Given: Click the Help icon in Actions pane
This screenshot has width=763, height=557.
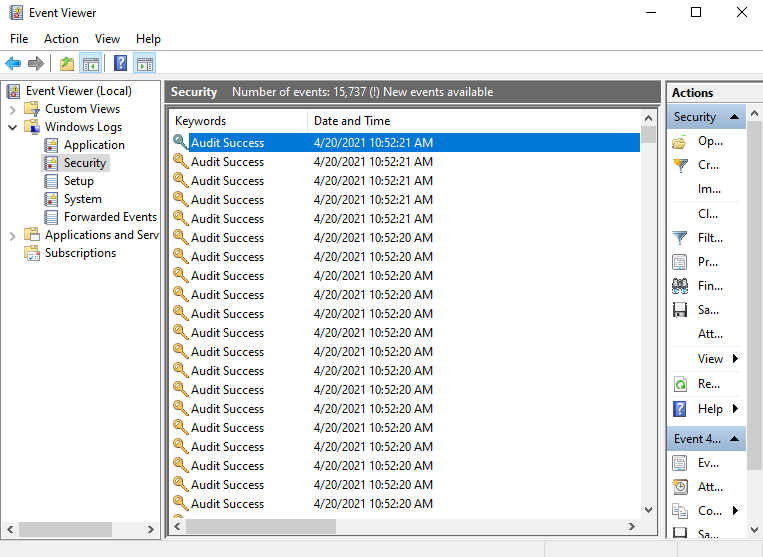Looking at the screenshot, I should 679,409.
